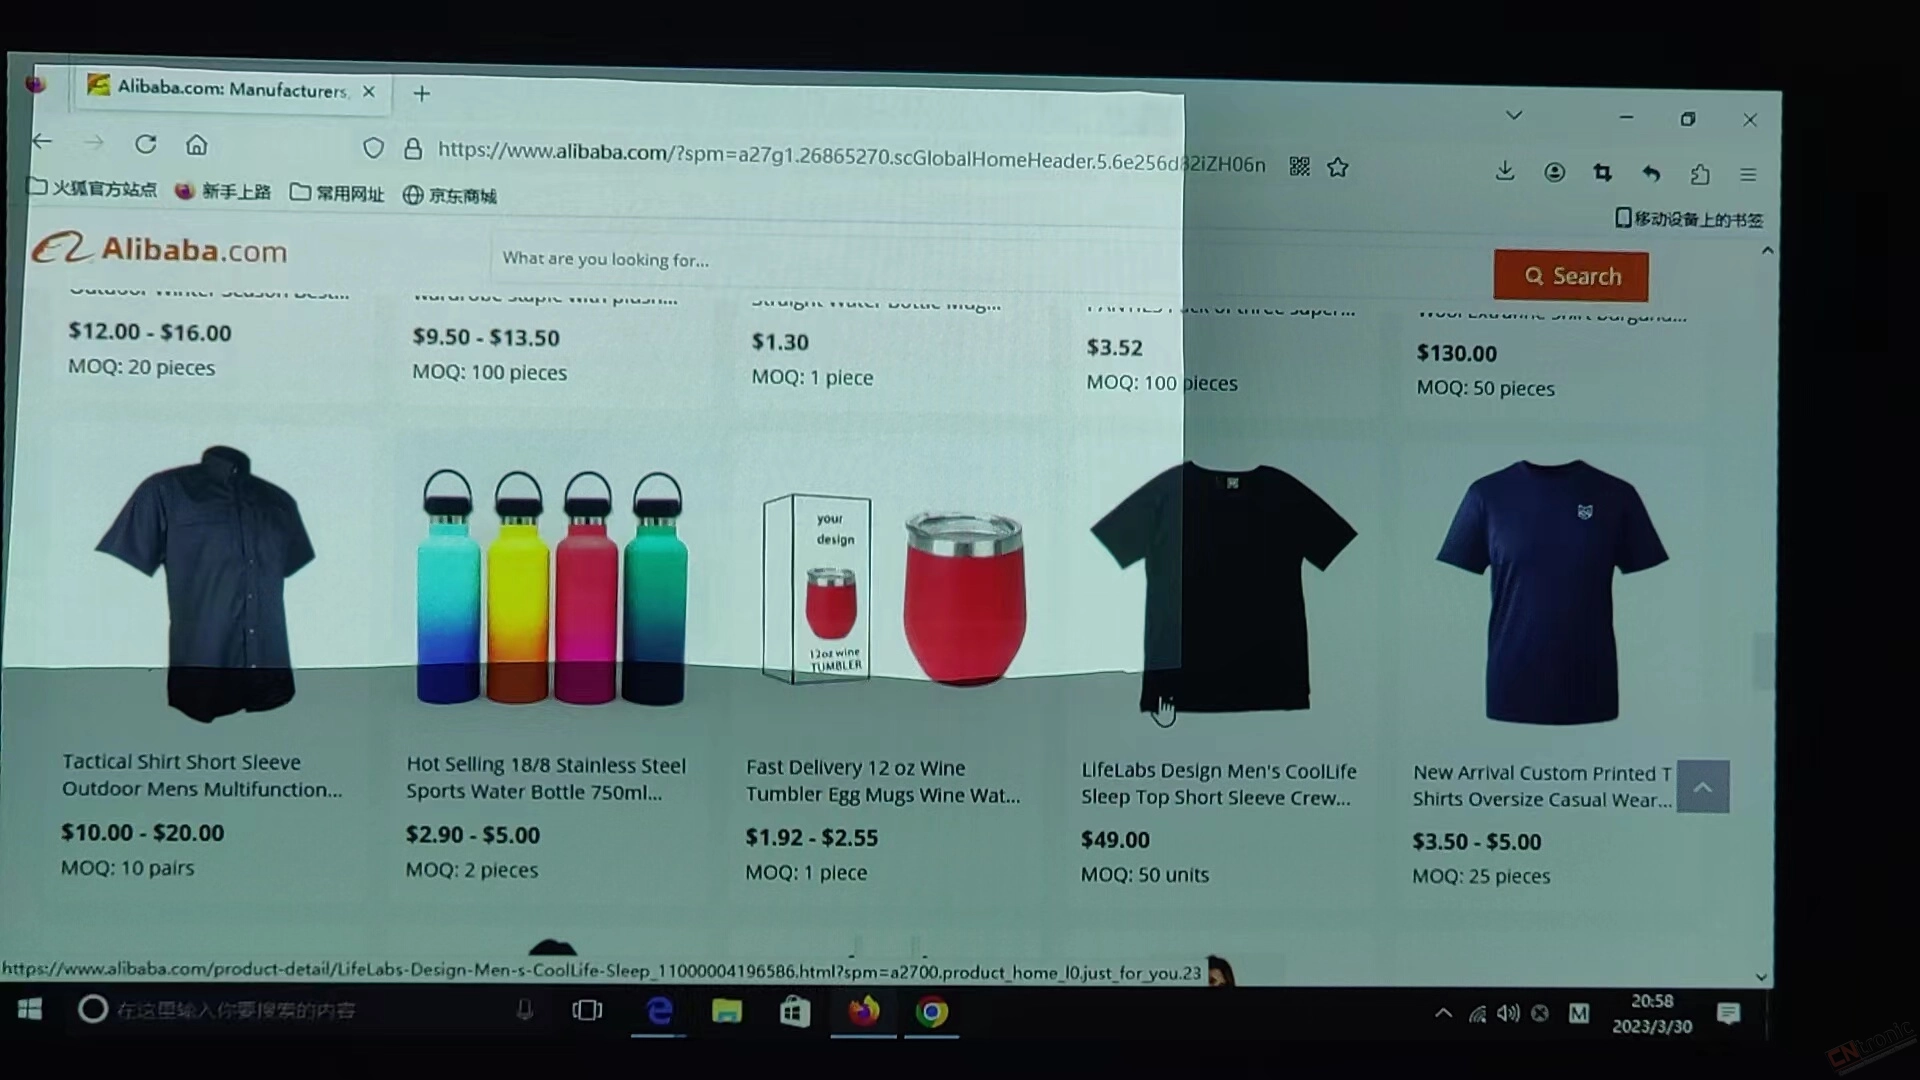Open the network icon in system tray
This screenshot has height=1080, width=1920.
(1477, 1014)
